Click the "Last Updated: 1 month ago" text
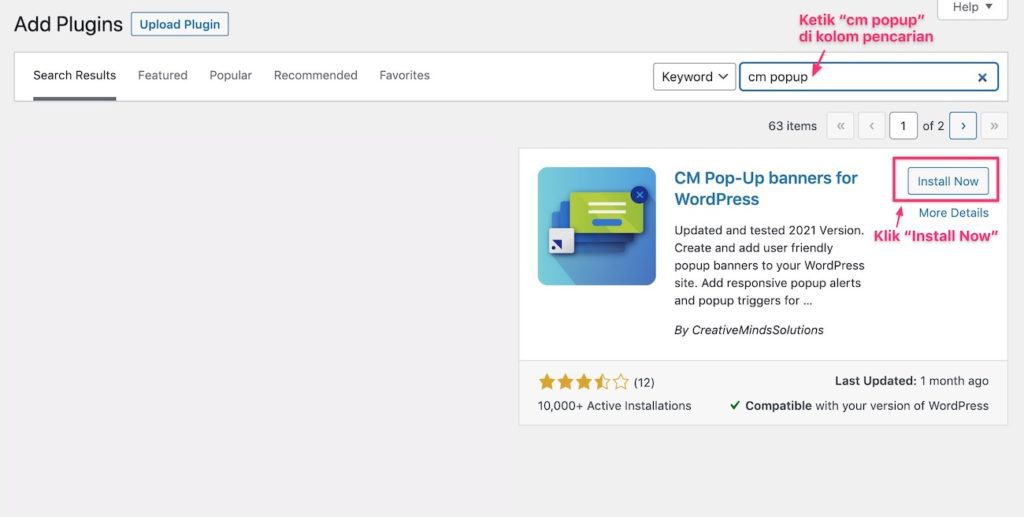1024x517 pixels. click(x=912, y=381)
